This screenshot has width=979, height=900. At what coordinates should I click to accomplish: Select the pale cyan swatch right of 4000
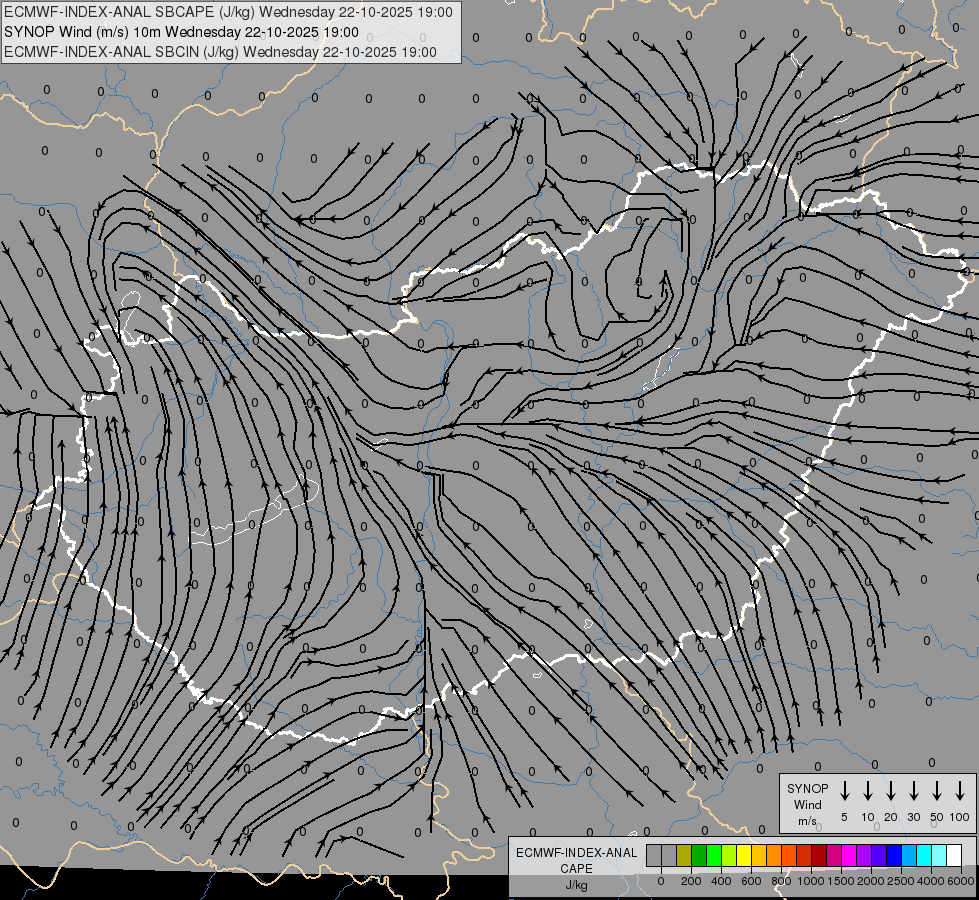(940, 855)
